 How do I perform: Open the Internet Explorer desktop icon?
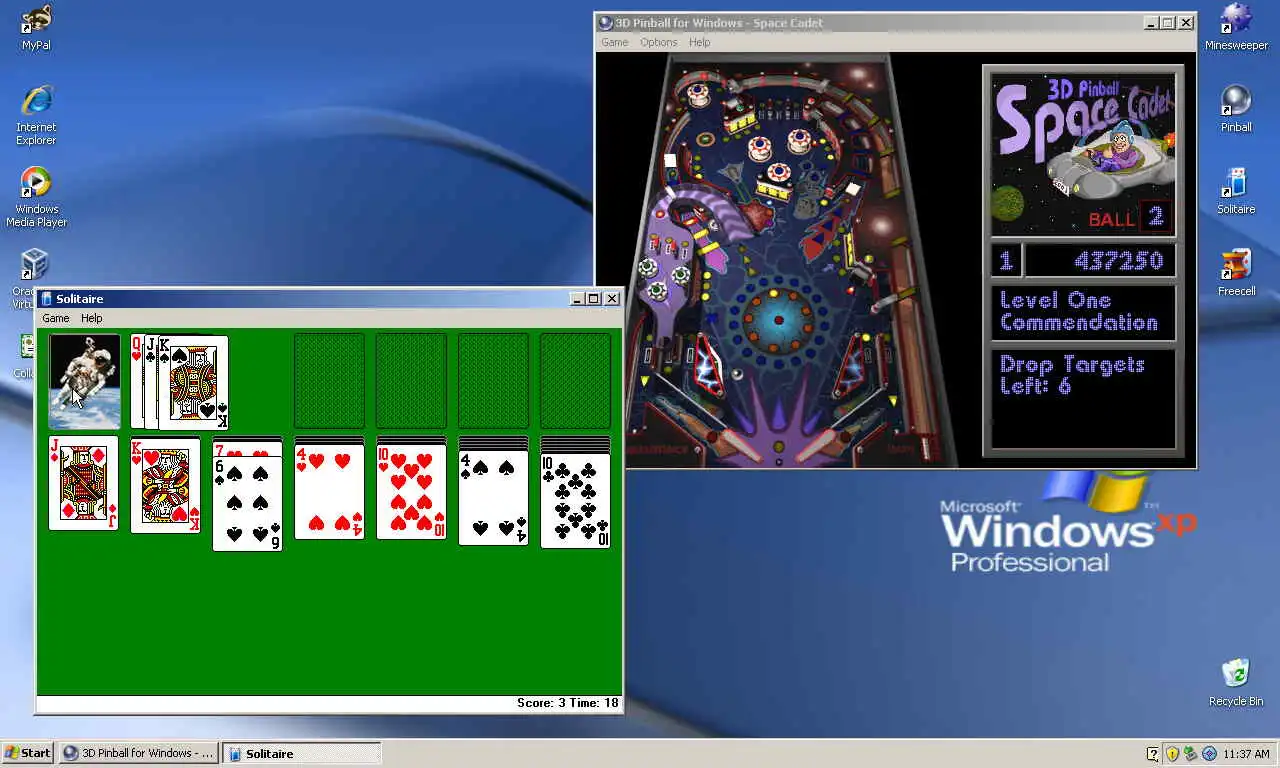pyautogui.click(x=36, y=116)
